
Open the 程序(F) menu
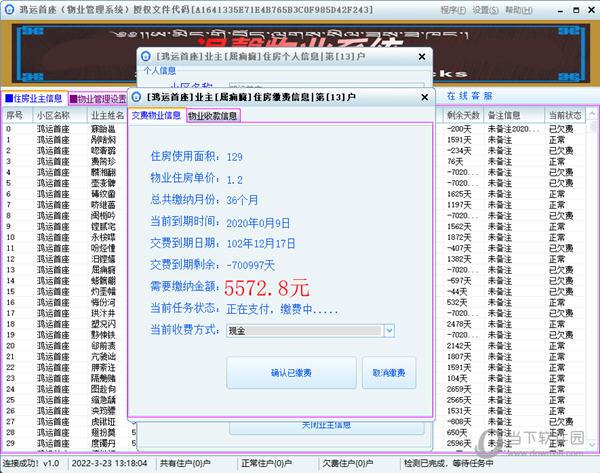tap(453, 10)
